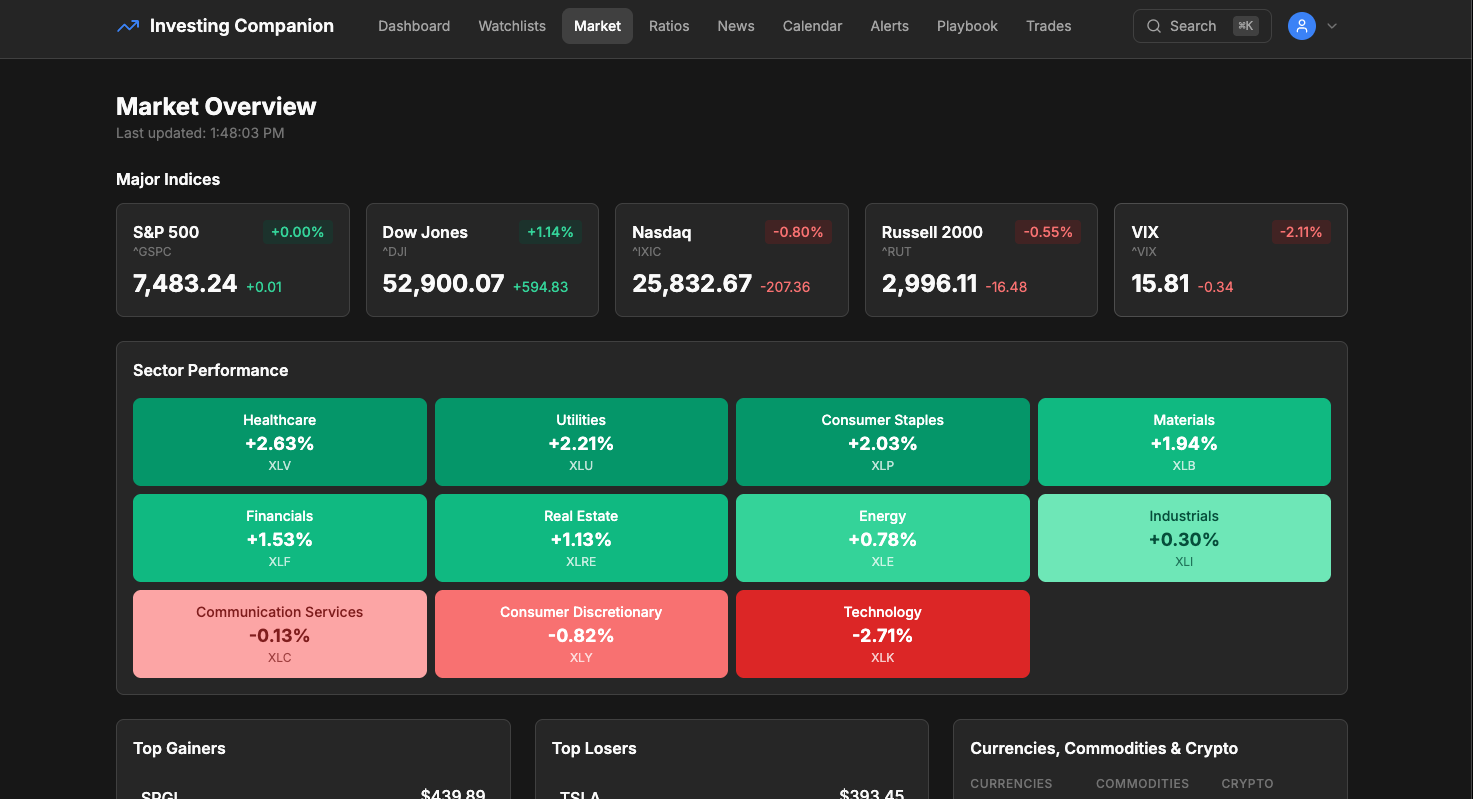
Task: Open the Playbook tab
Action: coord(967,26)
